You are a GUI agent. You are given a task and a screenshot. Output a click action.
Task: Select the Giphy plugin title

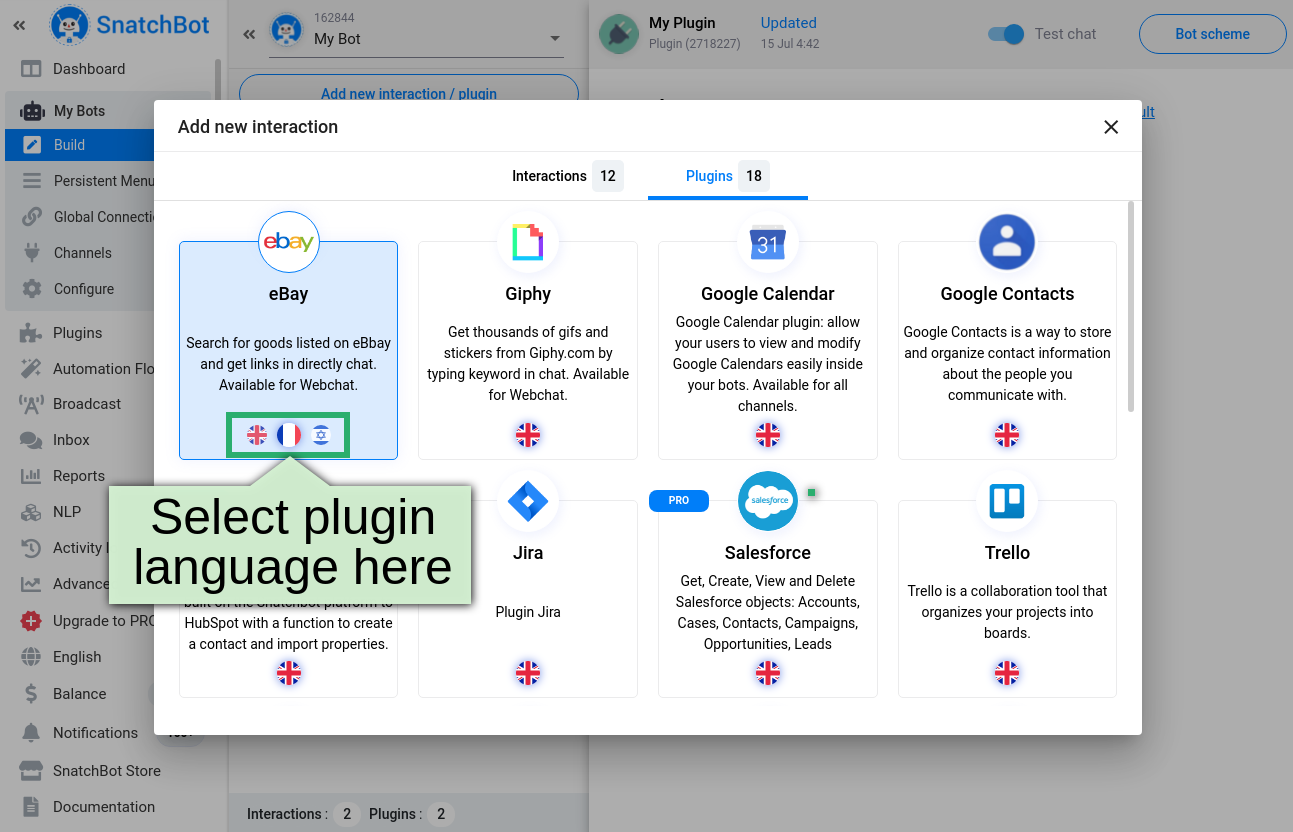tap(528, 294)
